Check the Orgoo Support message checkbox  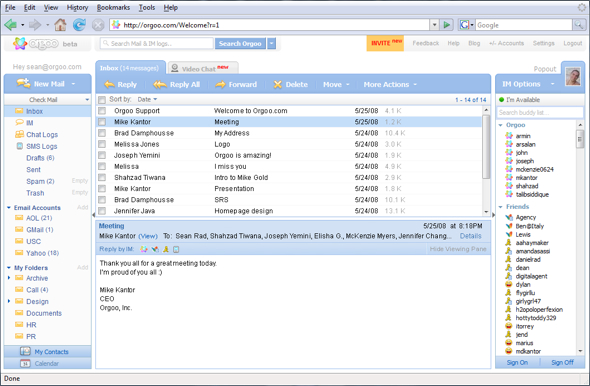(102, 111)
